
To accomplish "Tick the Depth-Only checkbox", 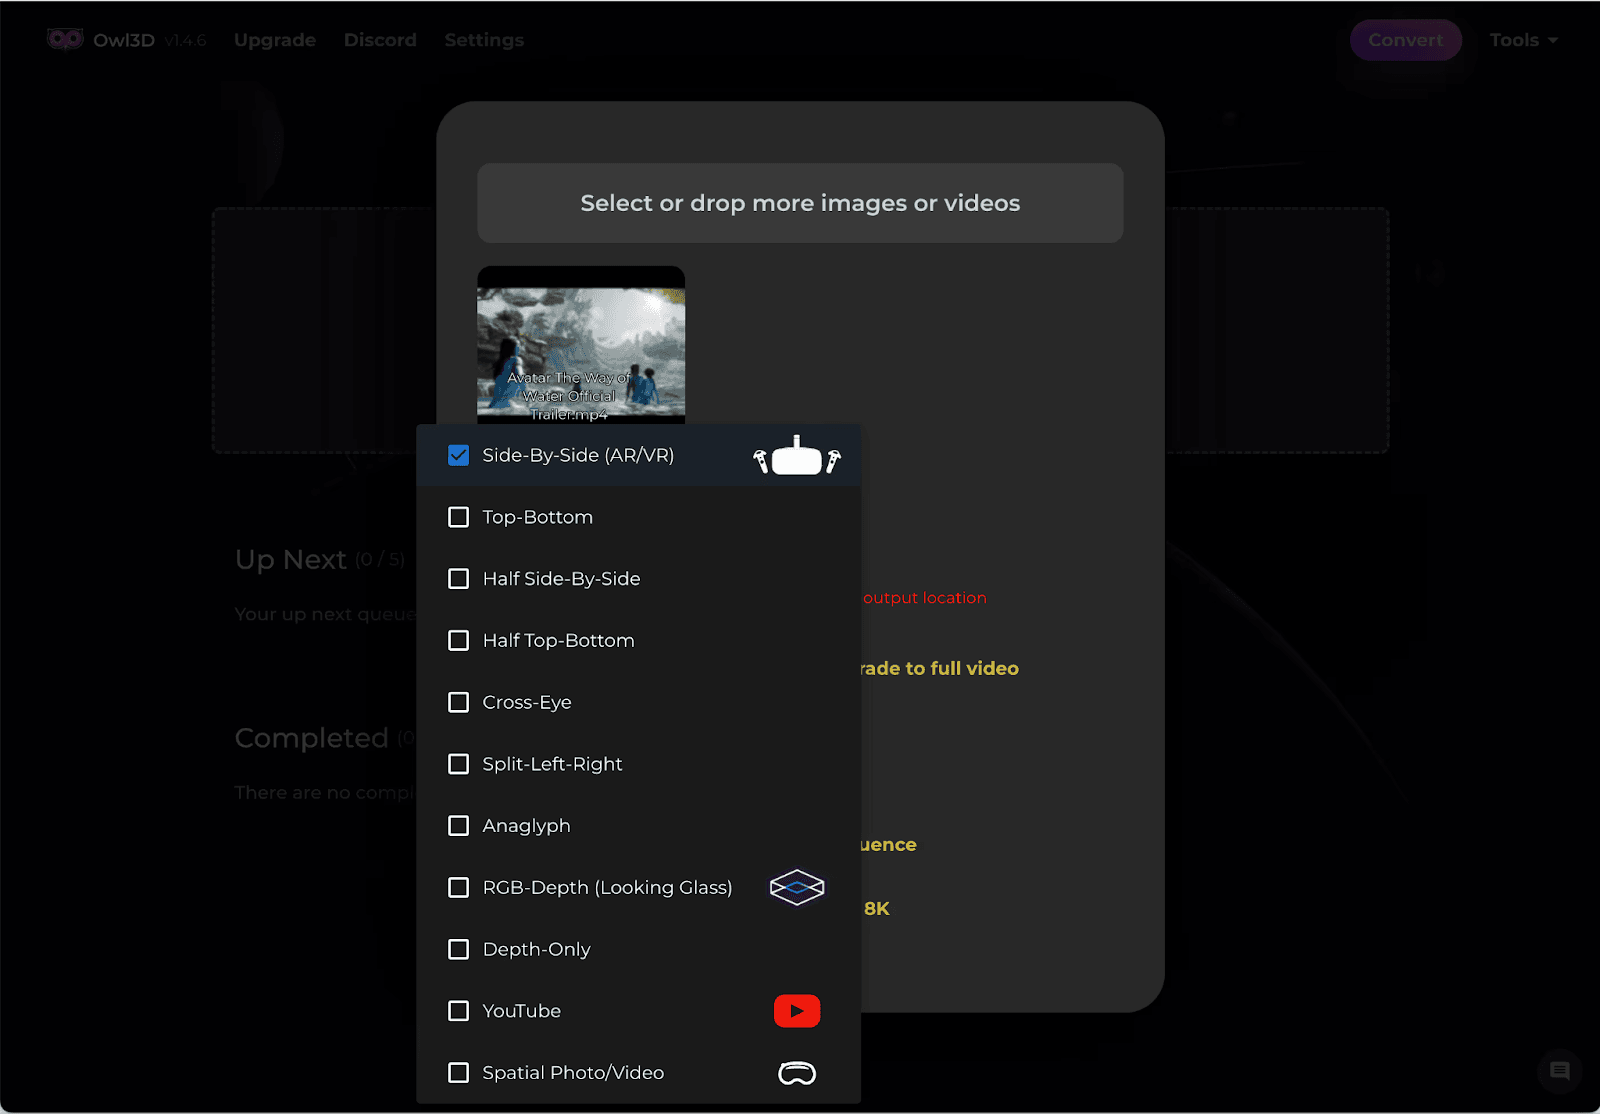I will pyautogui.click(x=459, y=949).
